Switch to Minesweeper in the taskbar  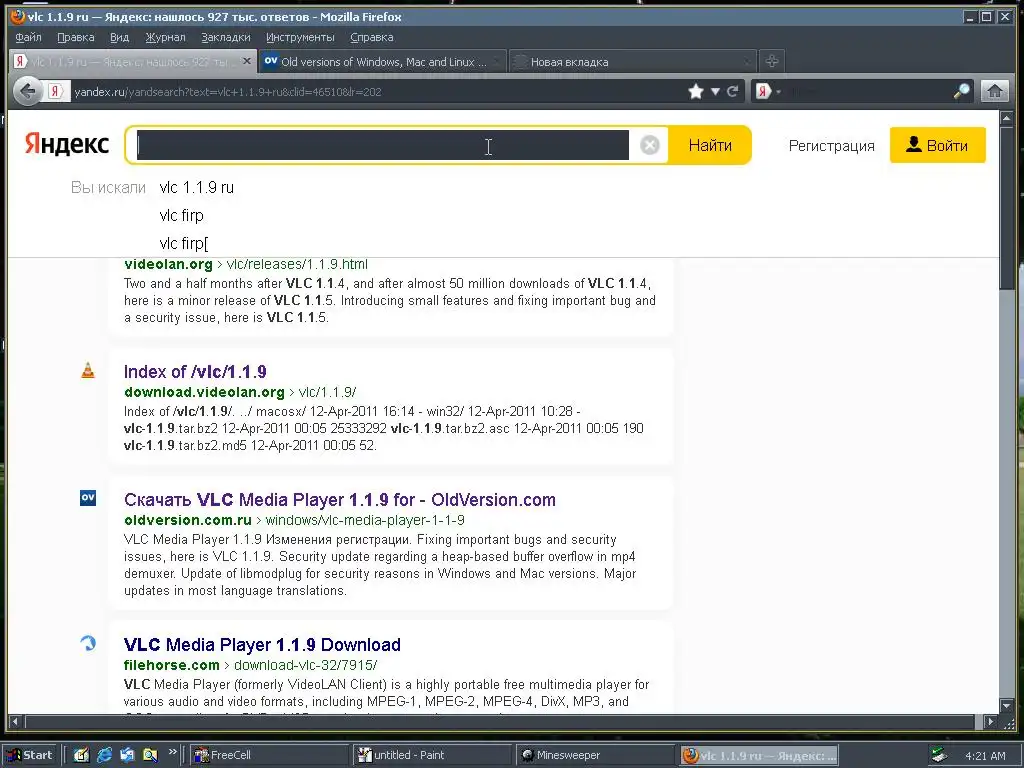tap(596, 755)
